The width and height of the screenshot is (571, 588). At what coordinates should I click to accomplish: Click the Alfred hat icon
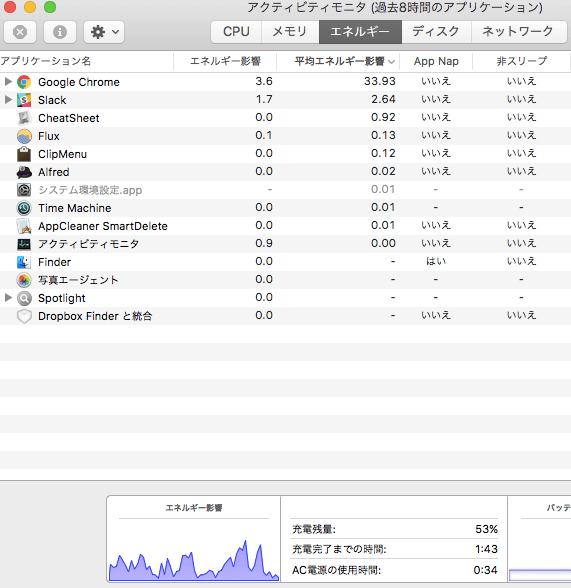pyautogui.click(x=24, y=172)
